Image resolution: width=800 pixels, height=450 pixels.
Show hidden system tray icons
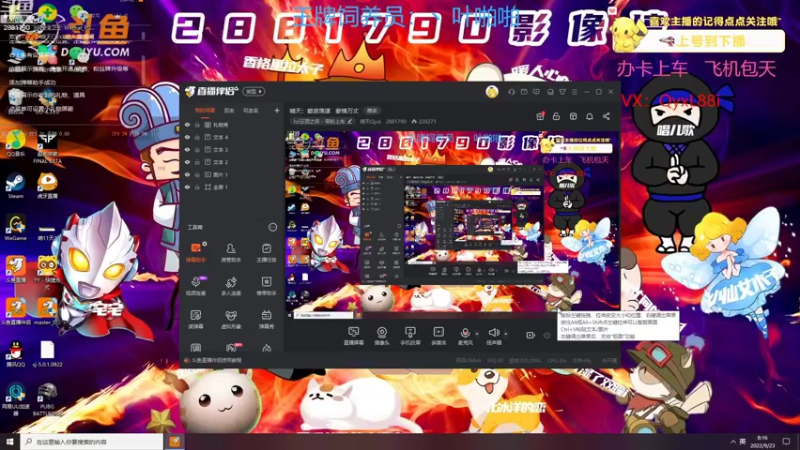pyautogui.click(x=733, y=441)
